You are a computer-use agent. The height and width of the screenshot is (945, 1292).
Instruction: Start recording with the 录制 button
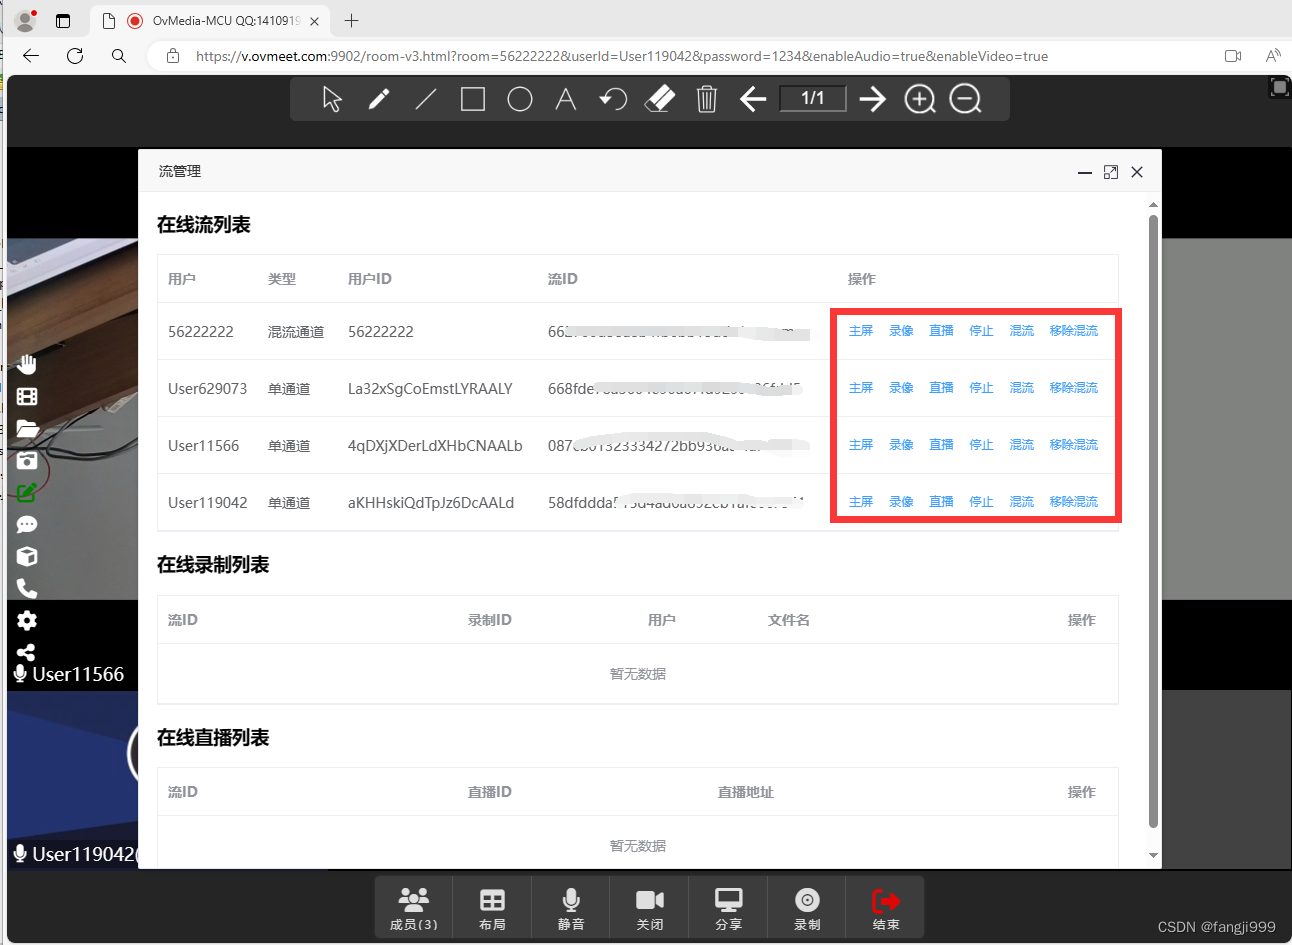806,907
